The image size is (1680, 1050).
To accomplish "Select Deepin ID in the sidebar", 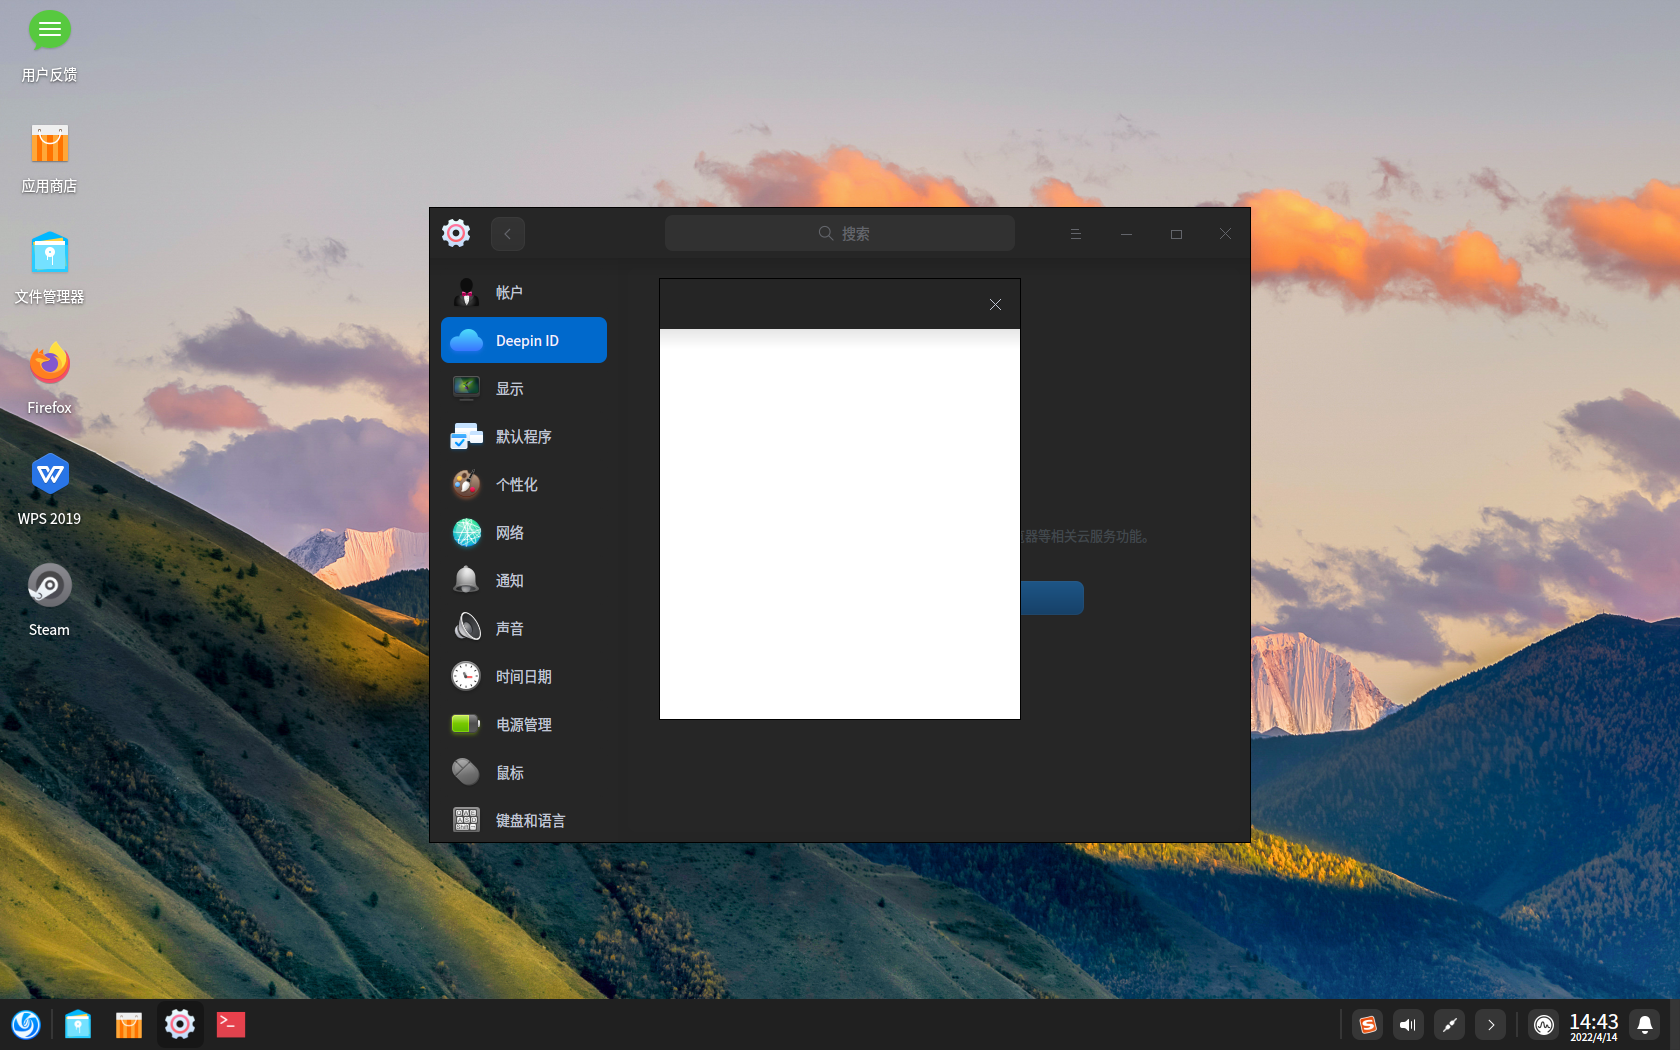I will 524,341.
